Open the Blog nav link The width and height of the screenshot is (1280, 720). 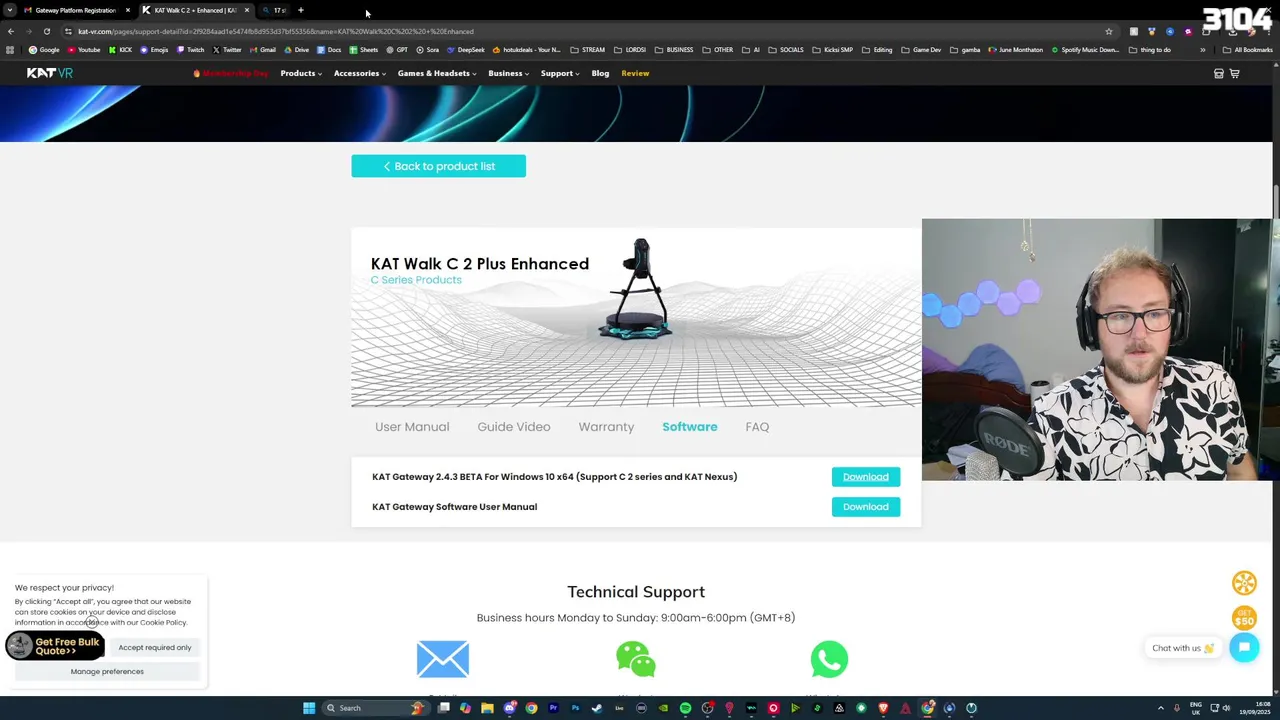tap(600, 73)
